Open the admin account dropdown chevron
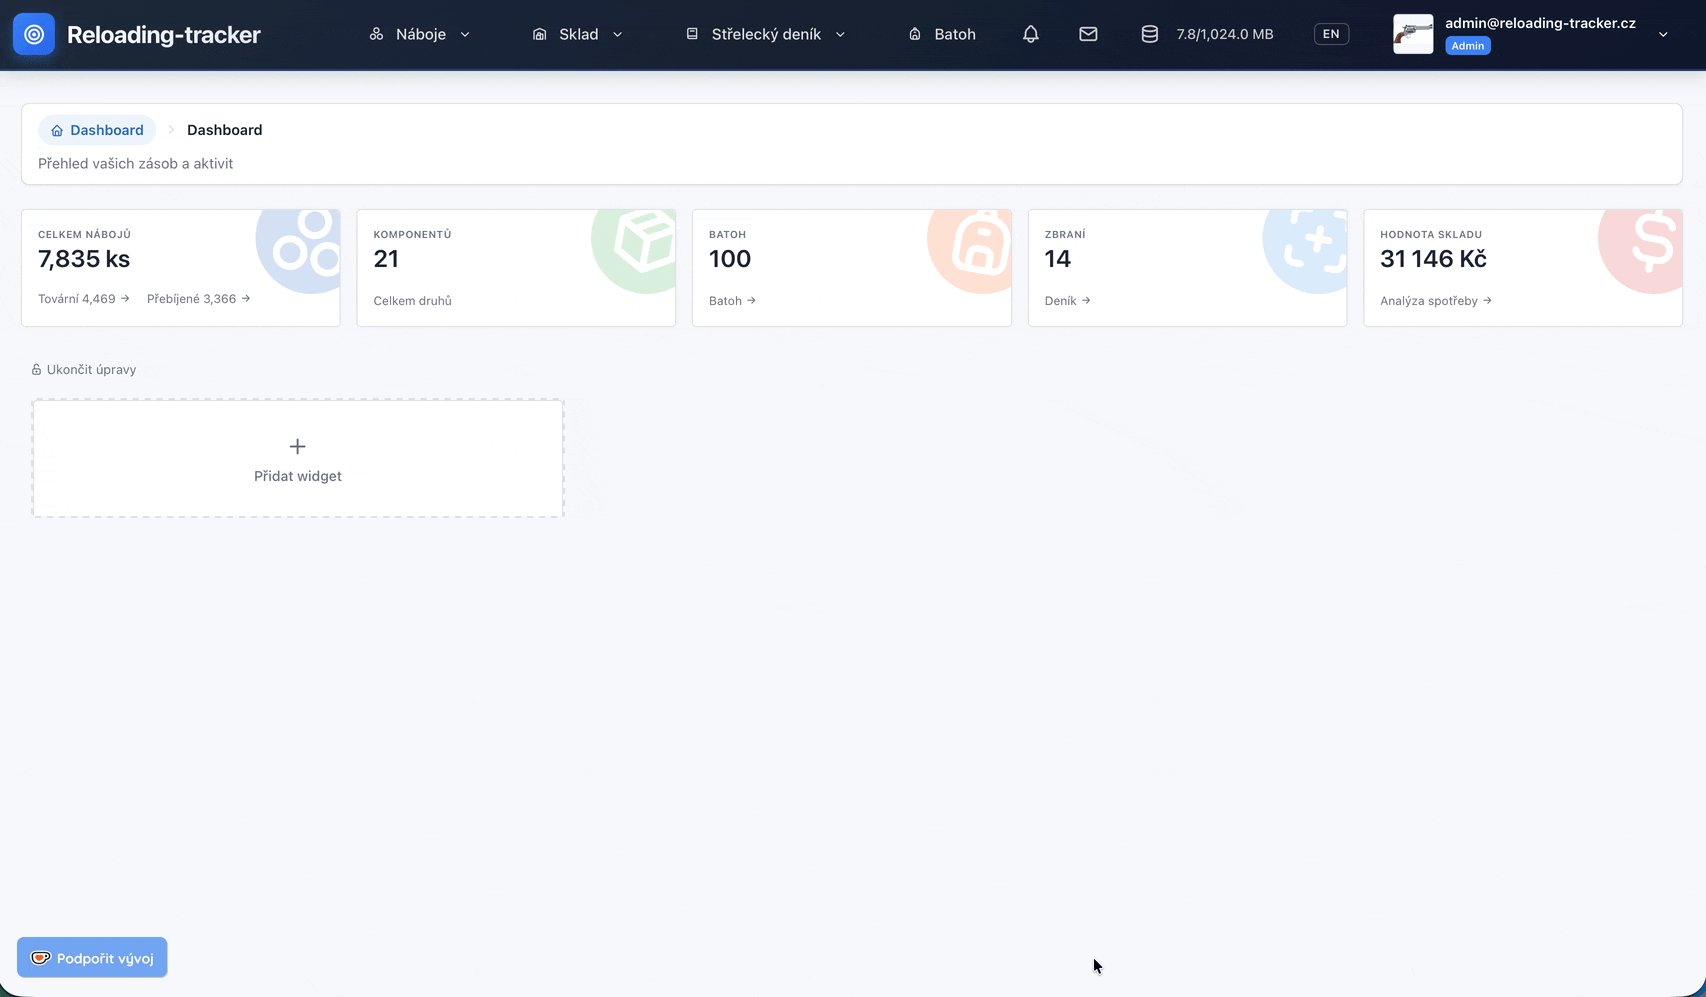 [1663, 34]
